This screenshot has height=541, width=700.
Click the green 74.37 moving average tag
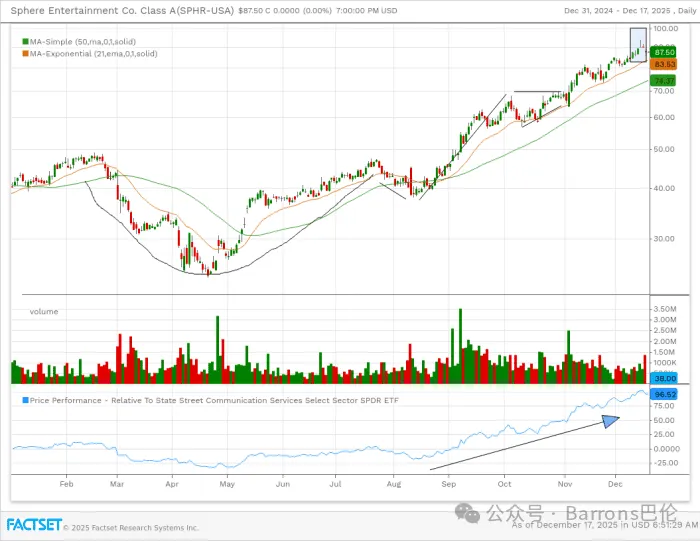pos(663,81)
